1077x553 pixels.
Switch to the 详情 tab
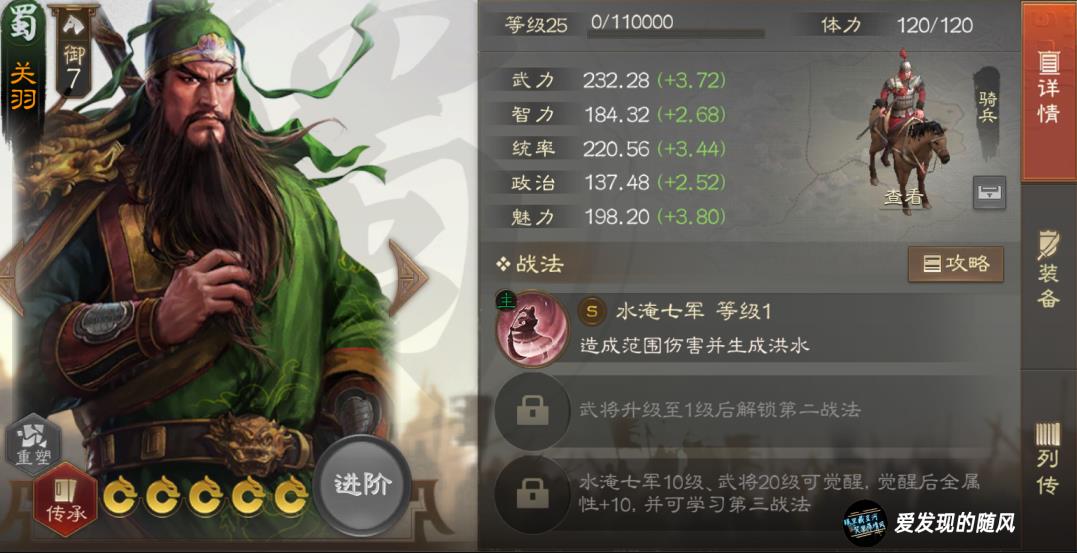click(1048, 91)
